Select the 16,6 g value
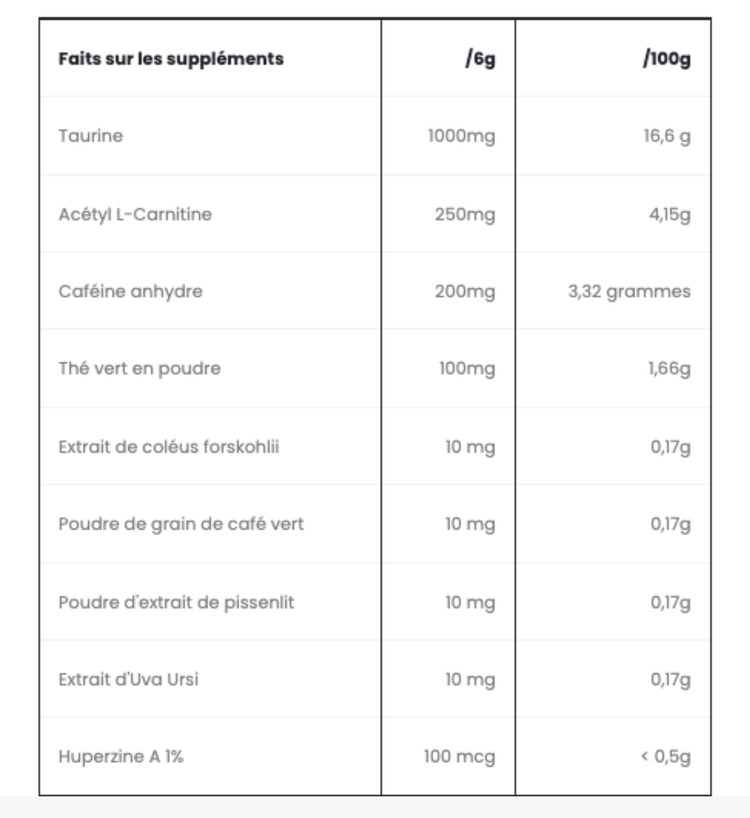Image resolution: width=750 pixels, height=818 pixels. point(667,136)
